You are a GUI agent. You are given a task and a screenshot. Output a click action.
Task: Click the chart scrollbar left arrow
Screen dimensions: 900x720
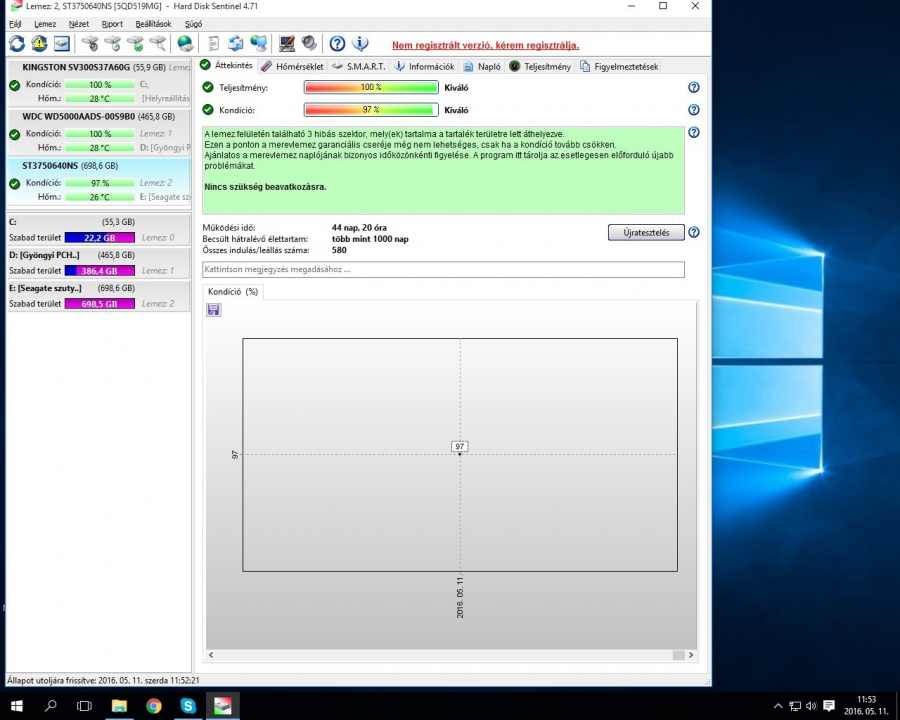(x=211, y=655)
